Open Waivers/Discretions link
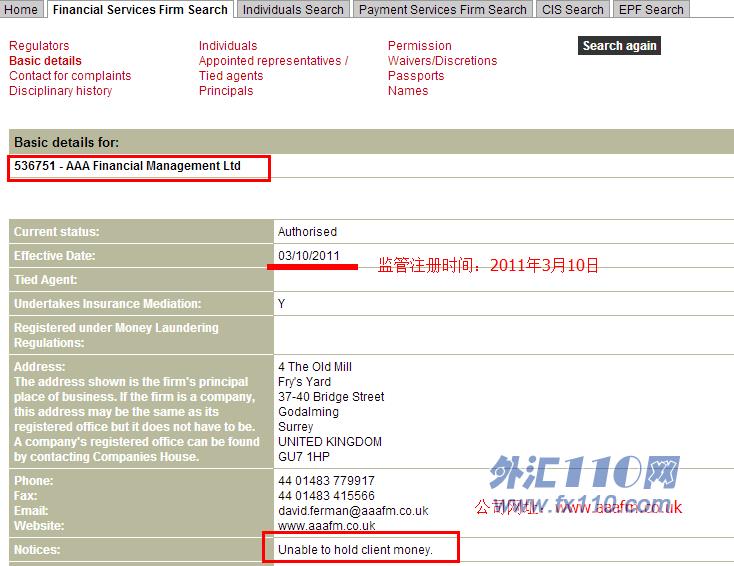 click(442, 60)
